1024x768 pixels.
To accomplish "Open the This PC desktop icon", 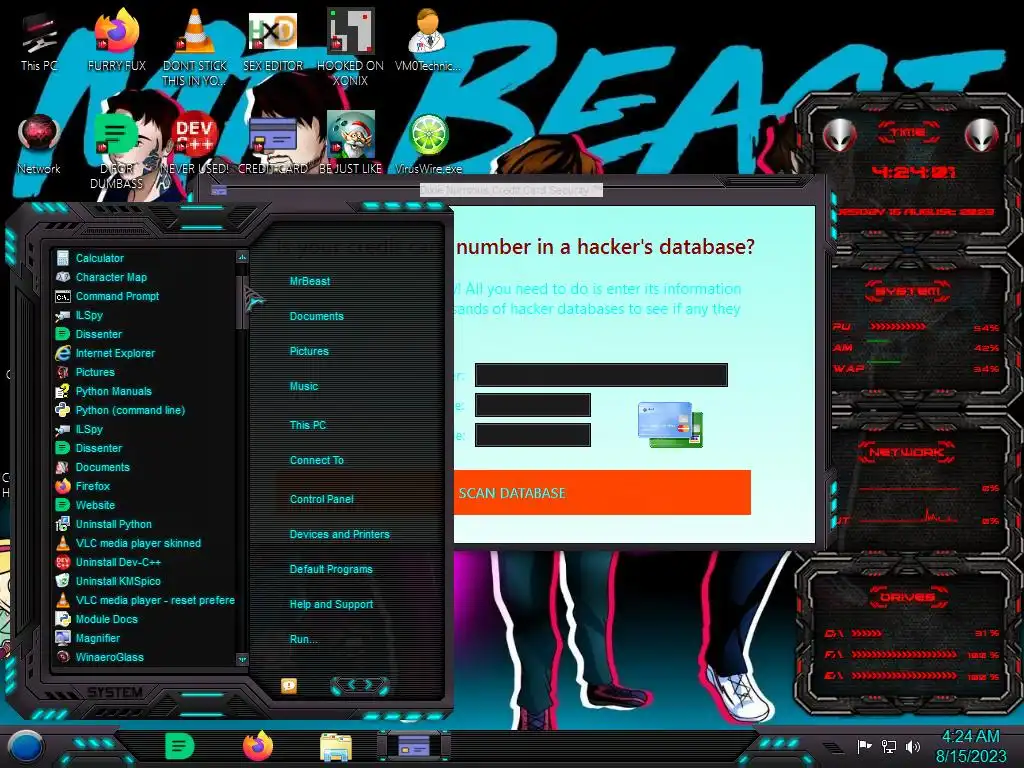I will (39, 42).
